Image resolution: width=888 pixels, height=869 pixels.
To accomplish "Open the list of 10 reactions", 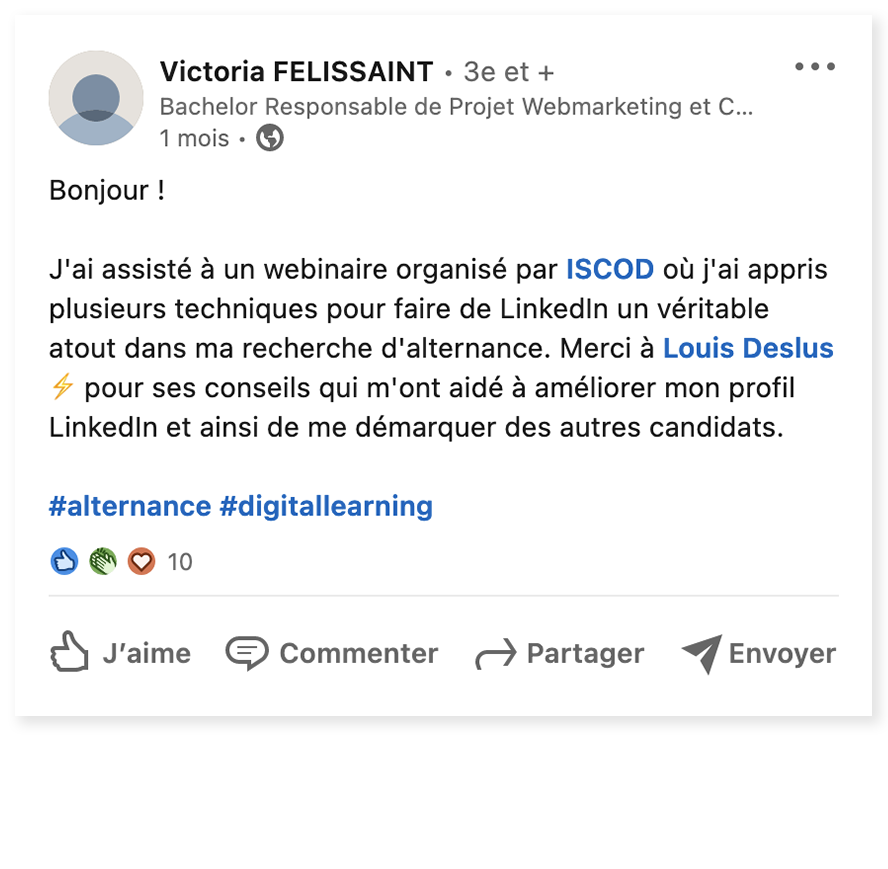I will (180, 562).
